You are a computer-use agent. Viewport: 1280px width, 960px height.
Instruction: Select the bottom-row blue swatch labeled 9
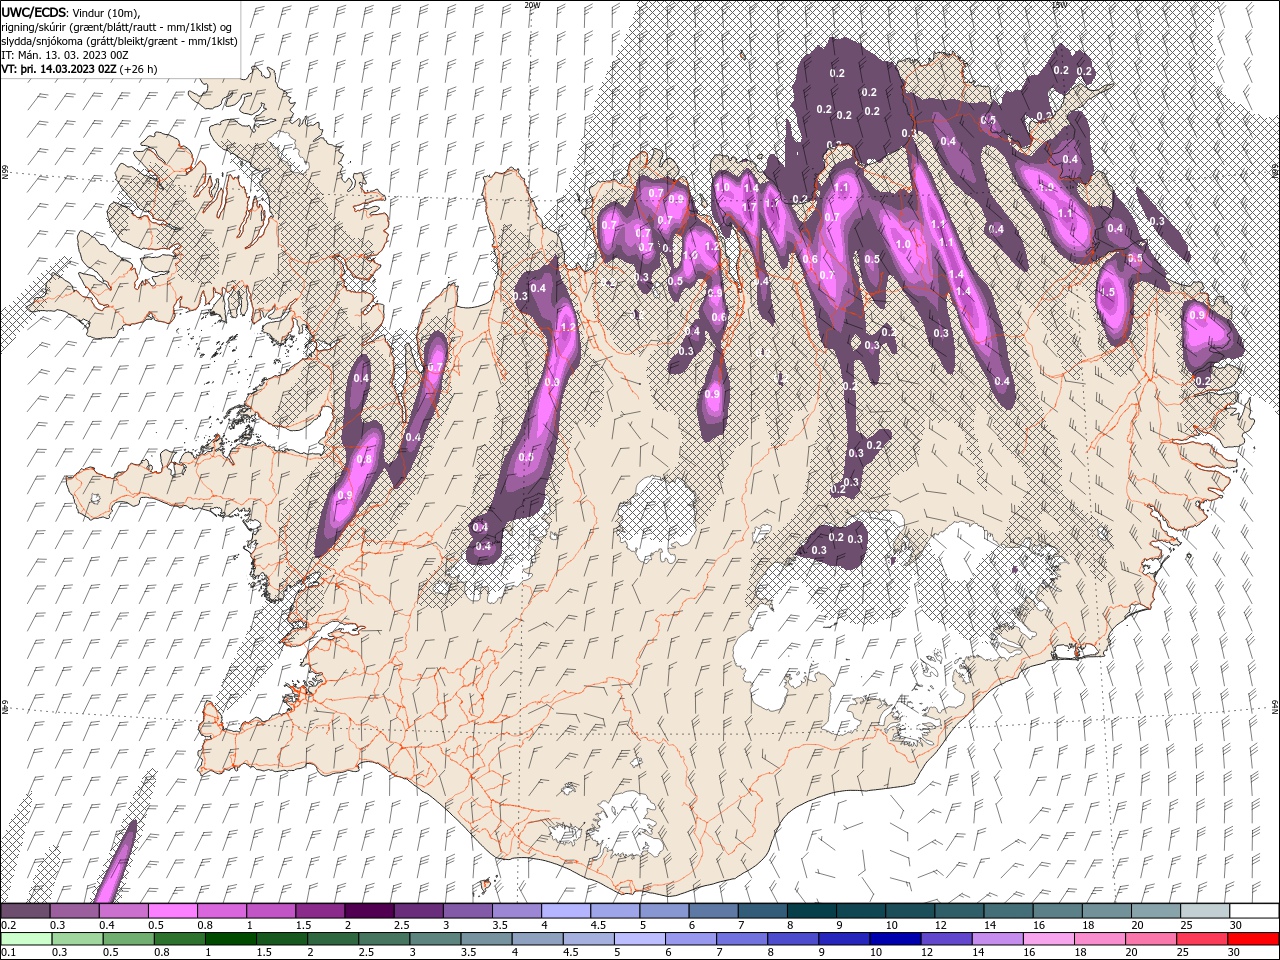tap(844, 939)
